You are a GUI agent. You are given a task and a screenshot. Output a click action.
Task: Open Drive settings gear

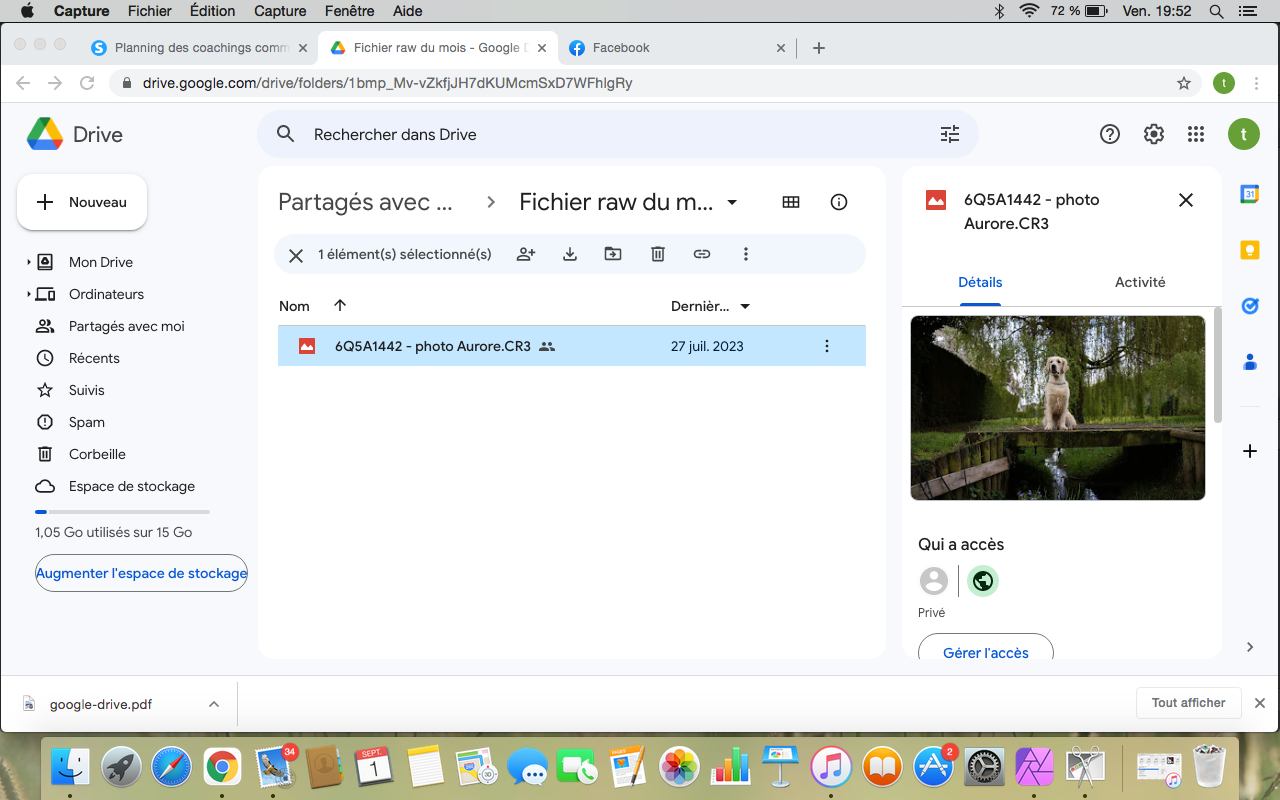click(x=1154, y=134)
